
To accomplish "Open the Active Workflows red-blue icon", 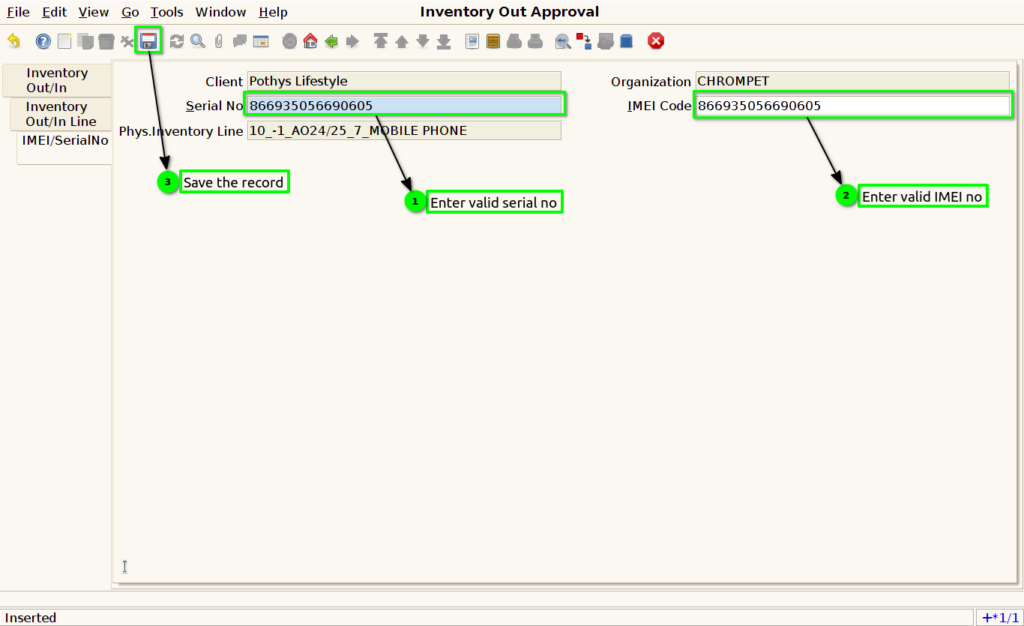I will pyautogui.click(x=583, y=41).
